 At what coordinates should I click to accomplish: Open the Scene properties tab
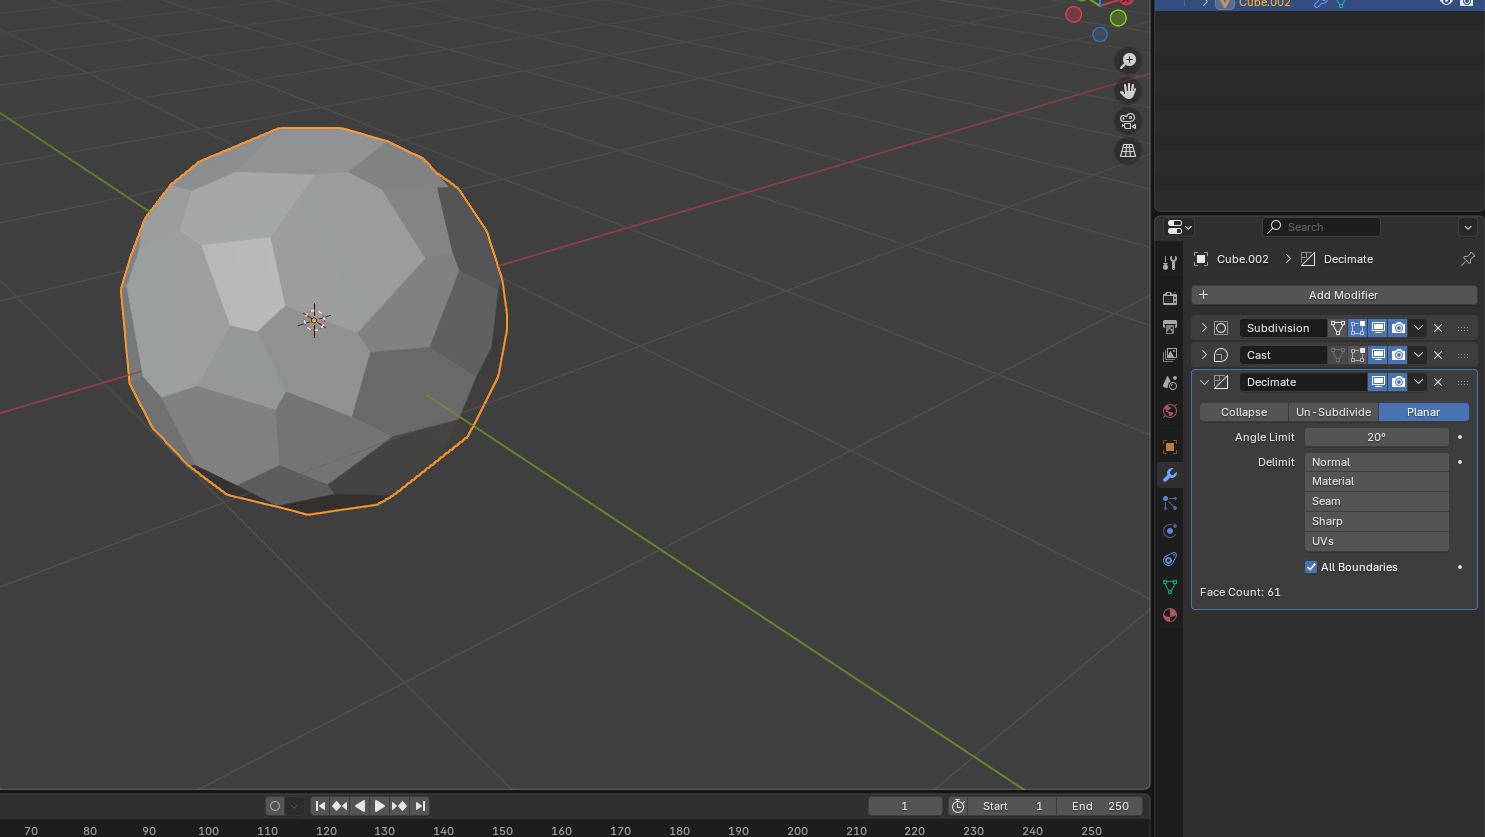pyautogui.click(x=1170, y=382)
